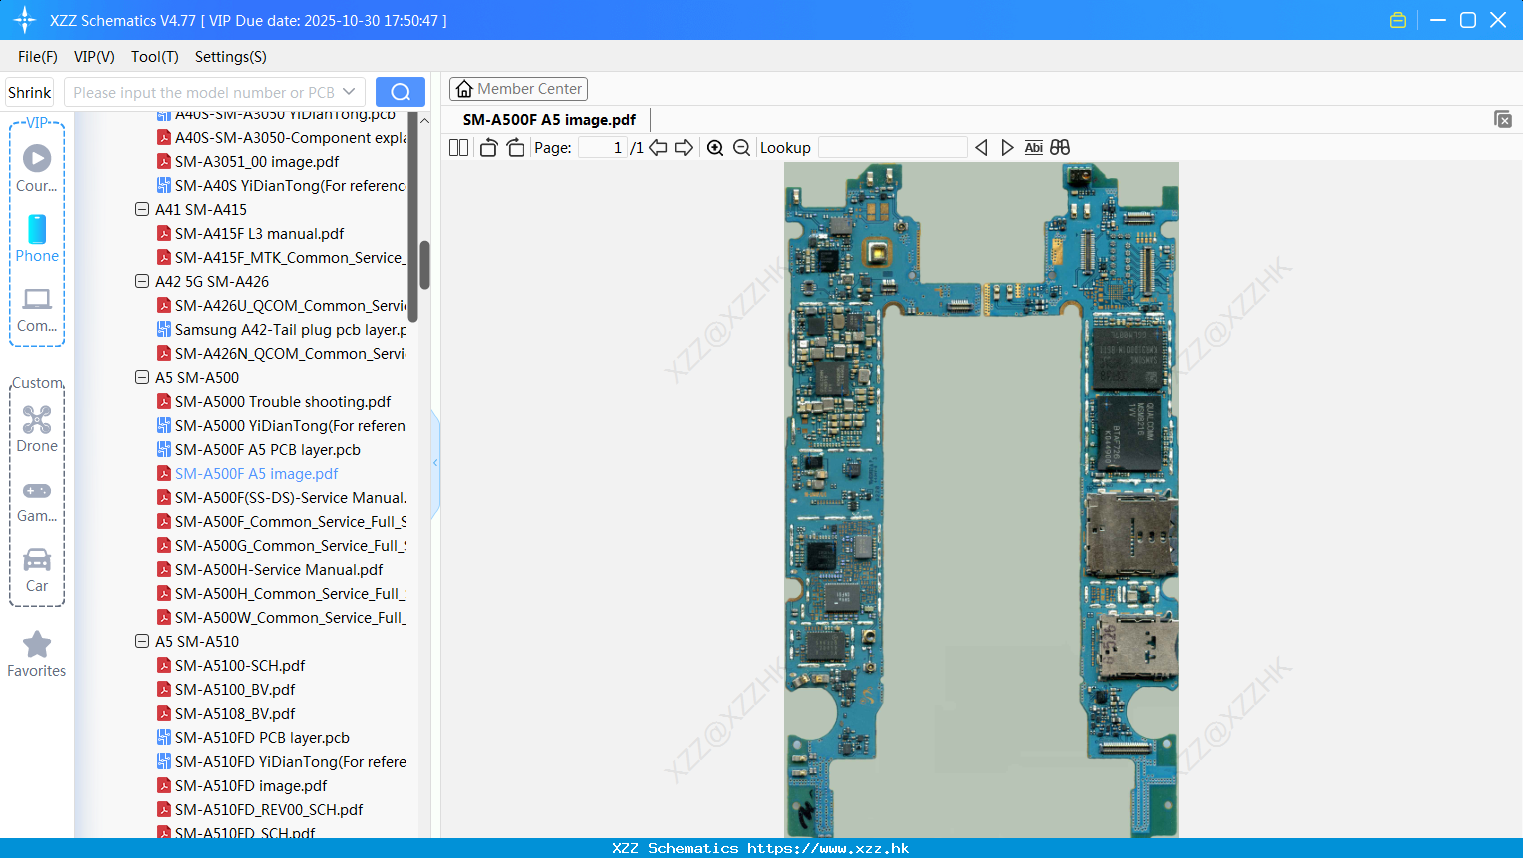Click the Shrink button

(x=30, y=92)
